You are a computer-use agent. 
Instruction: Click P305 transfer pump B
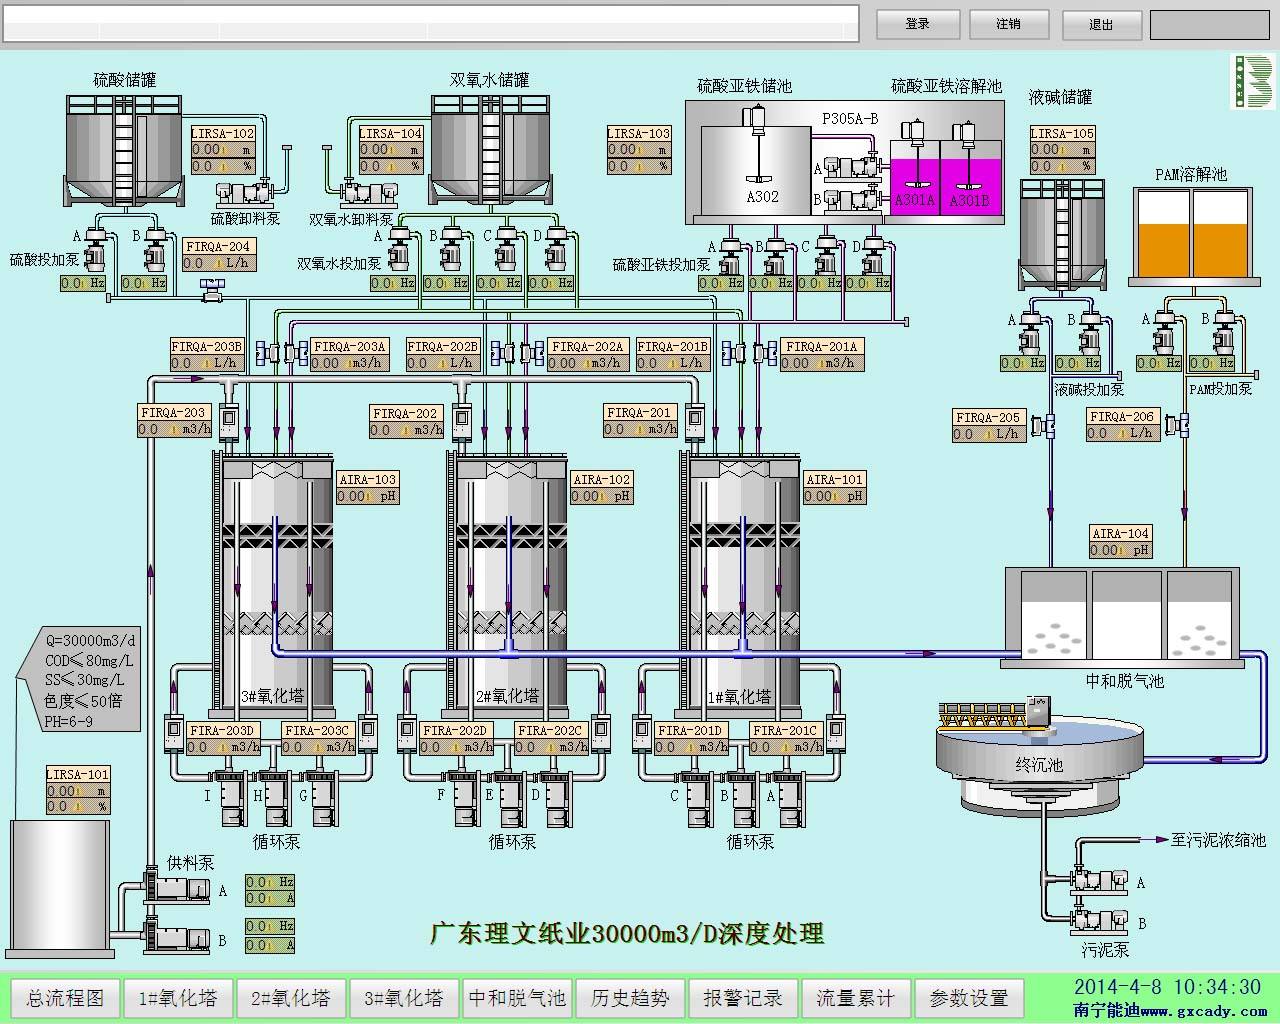(x=851, y=199)
